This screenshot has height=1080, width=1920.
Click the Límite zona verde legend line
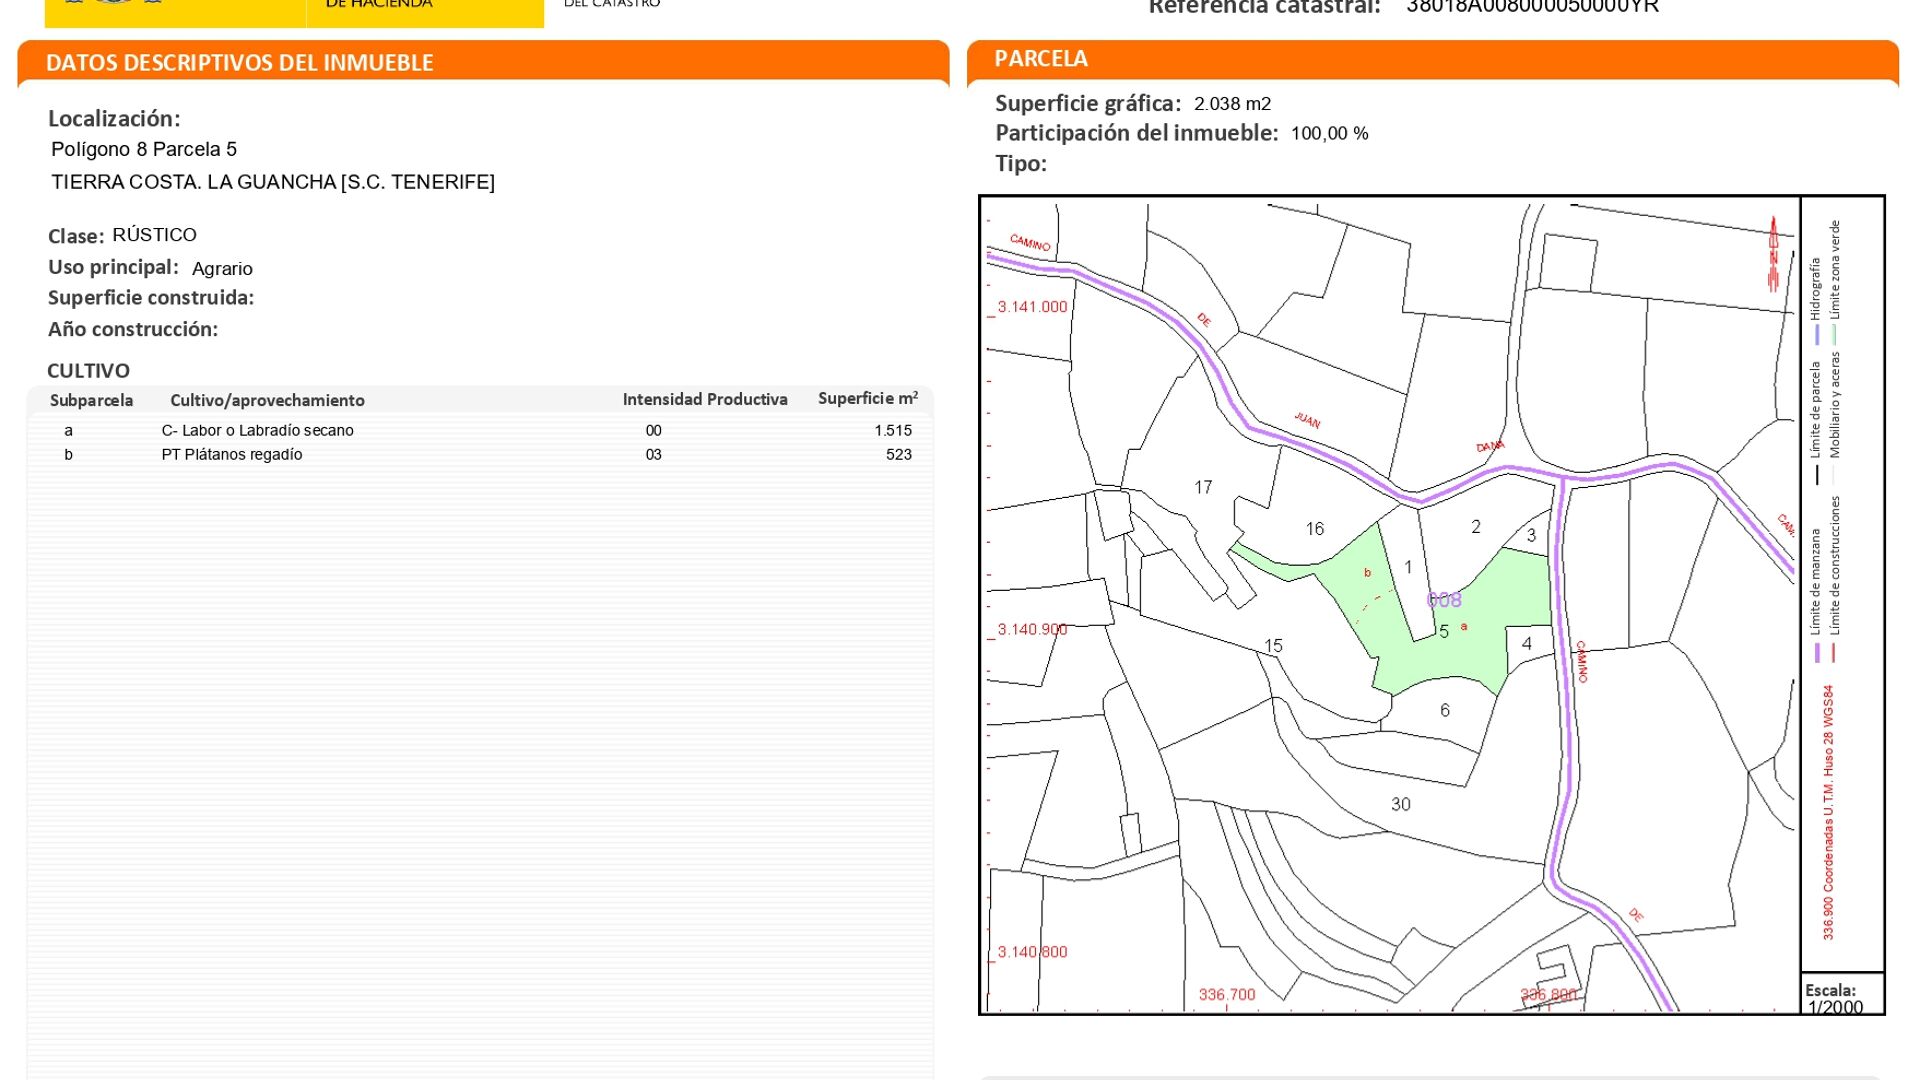pos(1834,334)
